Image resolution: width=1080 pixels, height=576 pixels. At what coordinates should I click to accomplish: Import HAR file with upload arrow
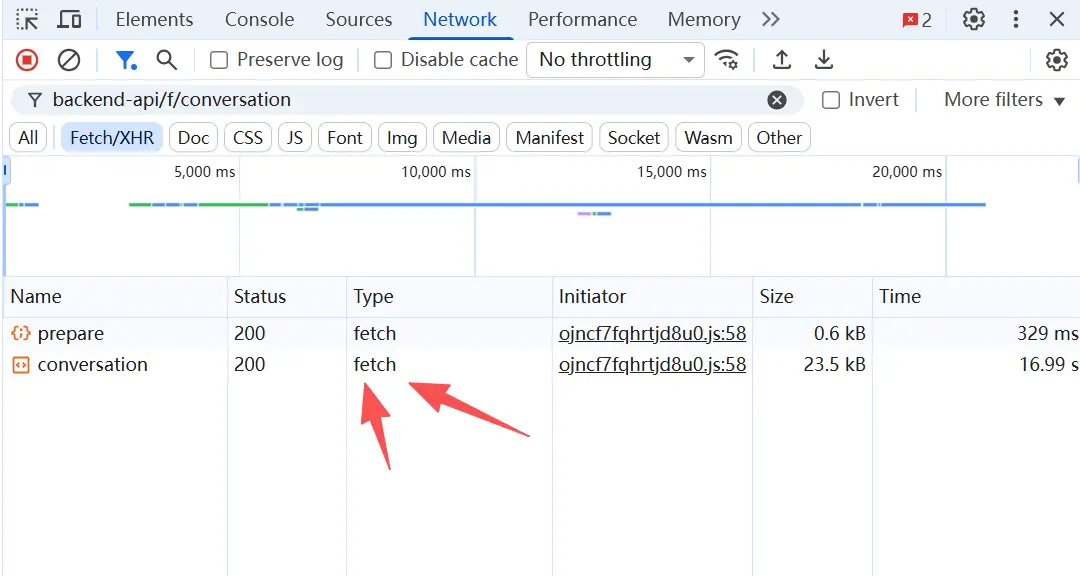(782, 60)
